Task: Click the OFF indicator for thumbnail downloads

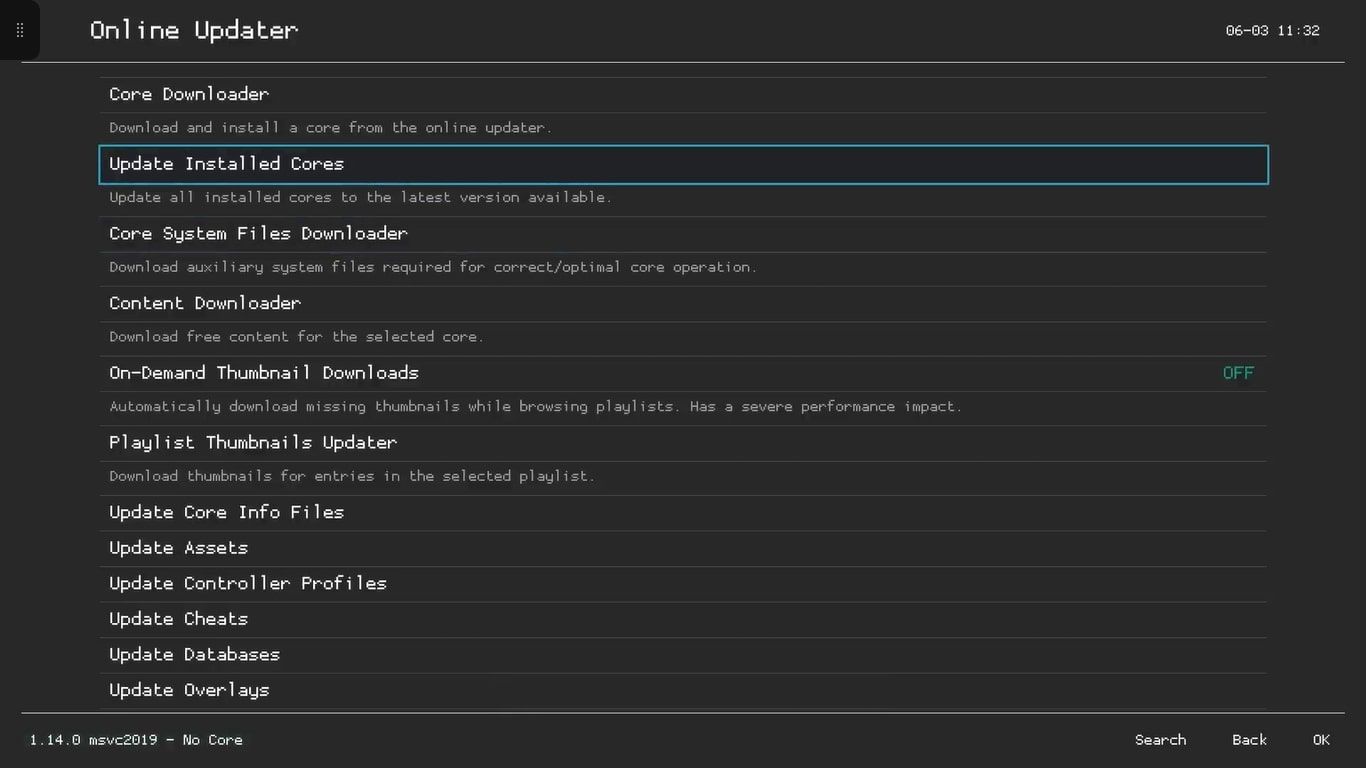Action: [x=1238, y=372]
